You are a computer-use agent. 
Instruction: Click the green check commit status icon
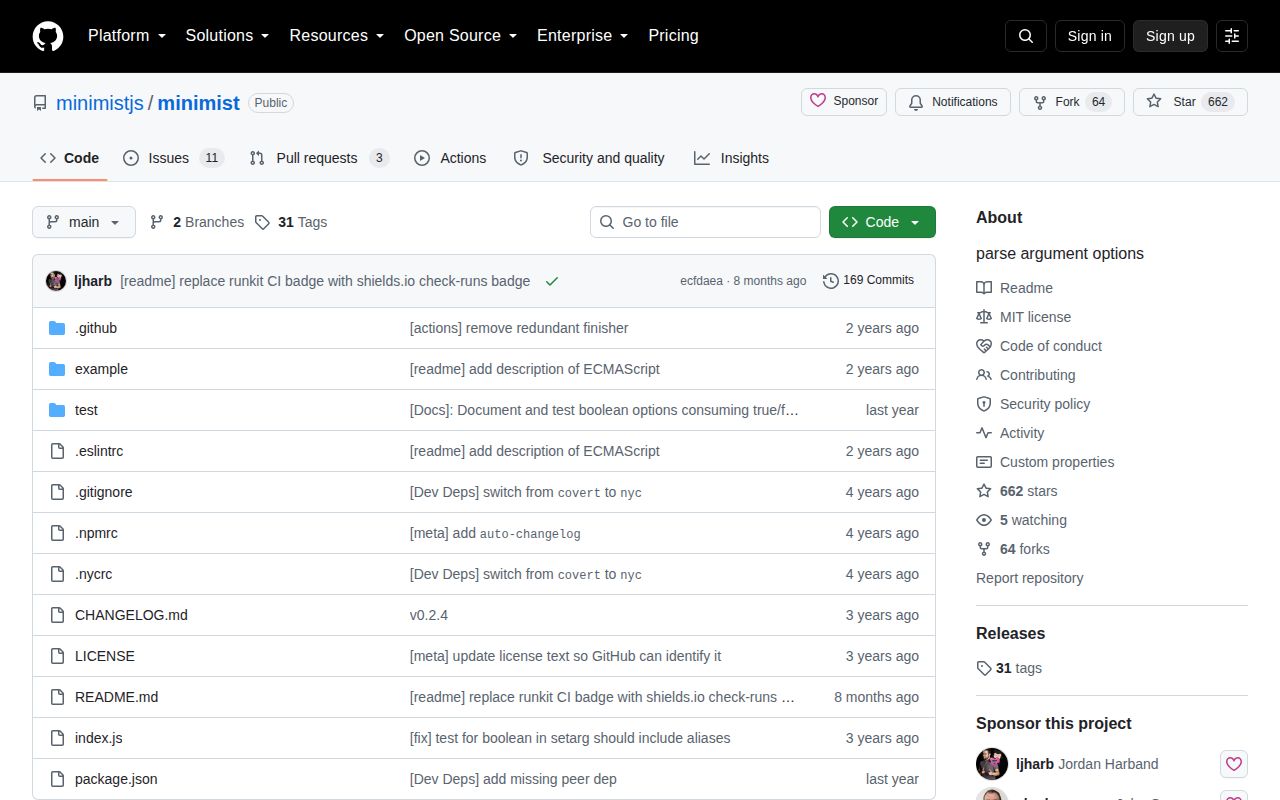point(552,281)
